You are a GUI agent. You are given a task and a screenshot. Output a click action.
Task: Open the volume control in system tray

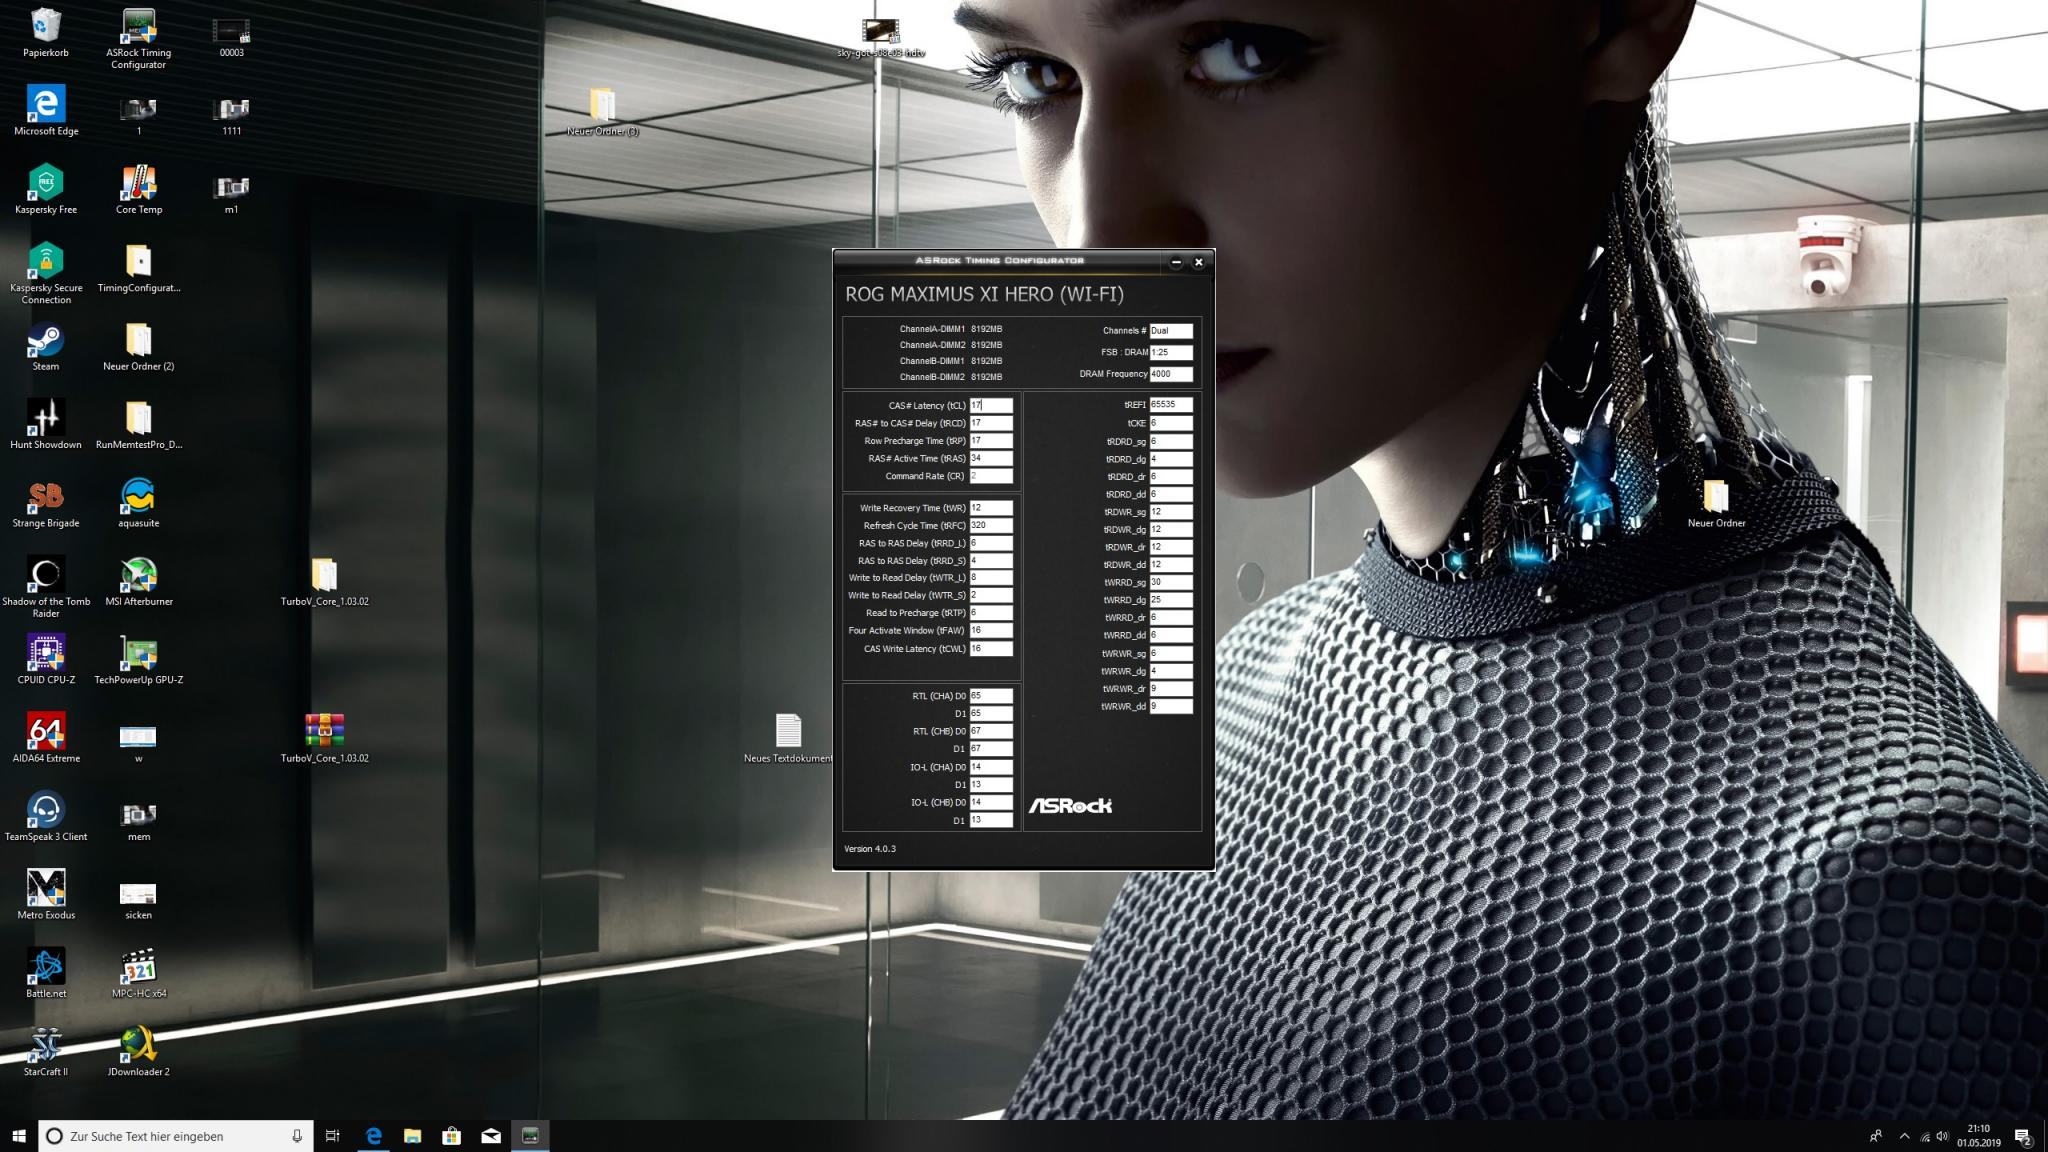pos(1942,1136)
